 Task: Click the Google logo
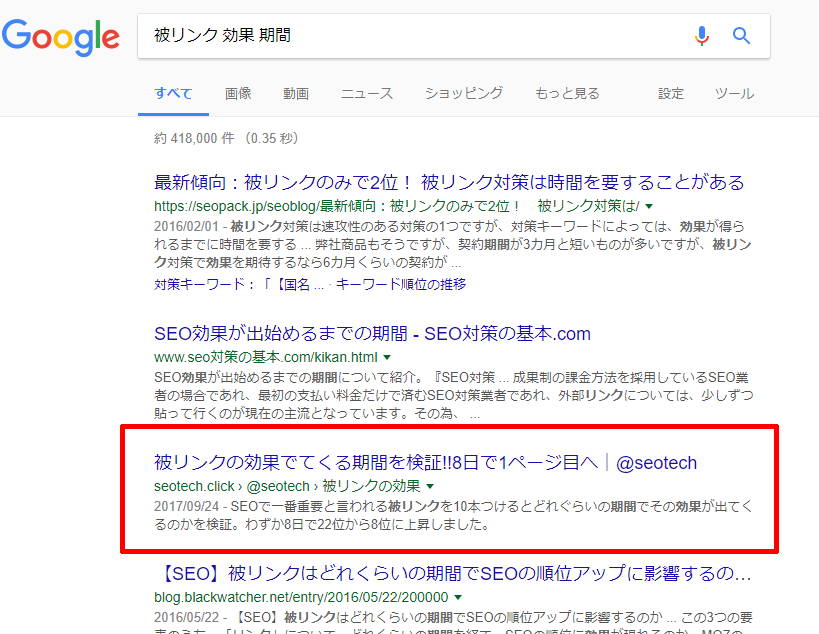tap(61, 37)
